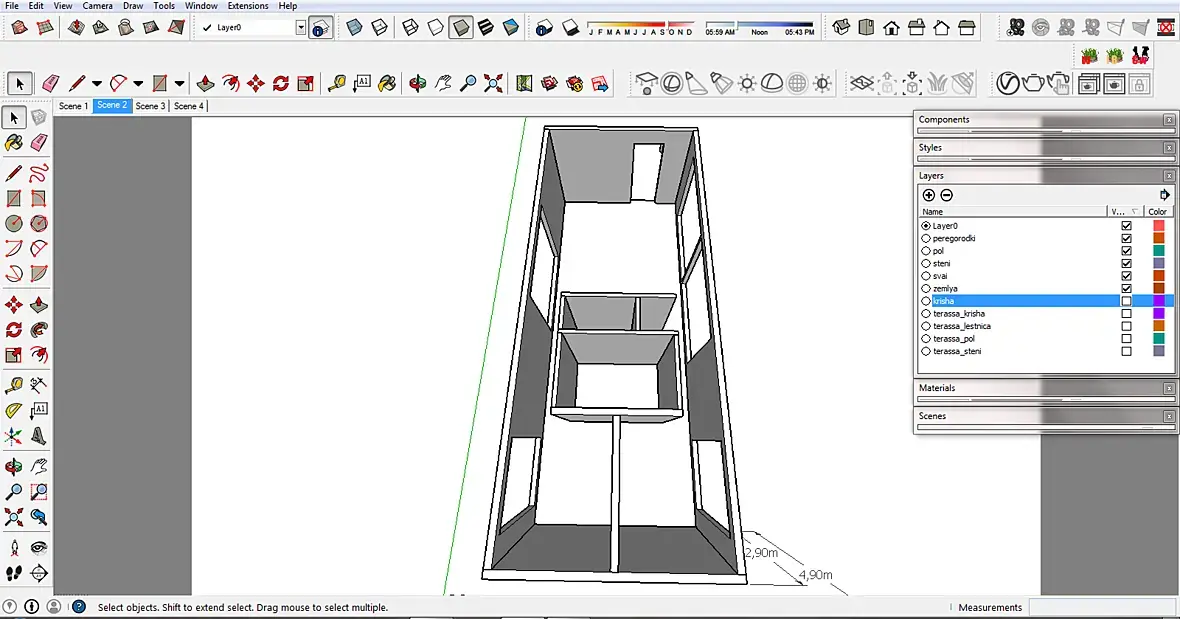This screenshot has height=619, width=1180.
Task: Click the Delete Layer minus icon
Action: (946, 195)
